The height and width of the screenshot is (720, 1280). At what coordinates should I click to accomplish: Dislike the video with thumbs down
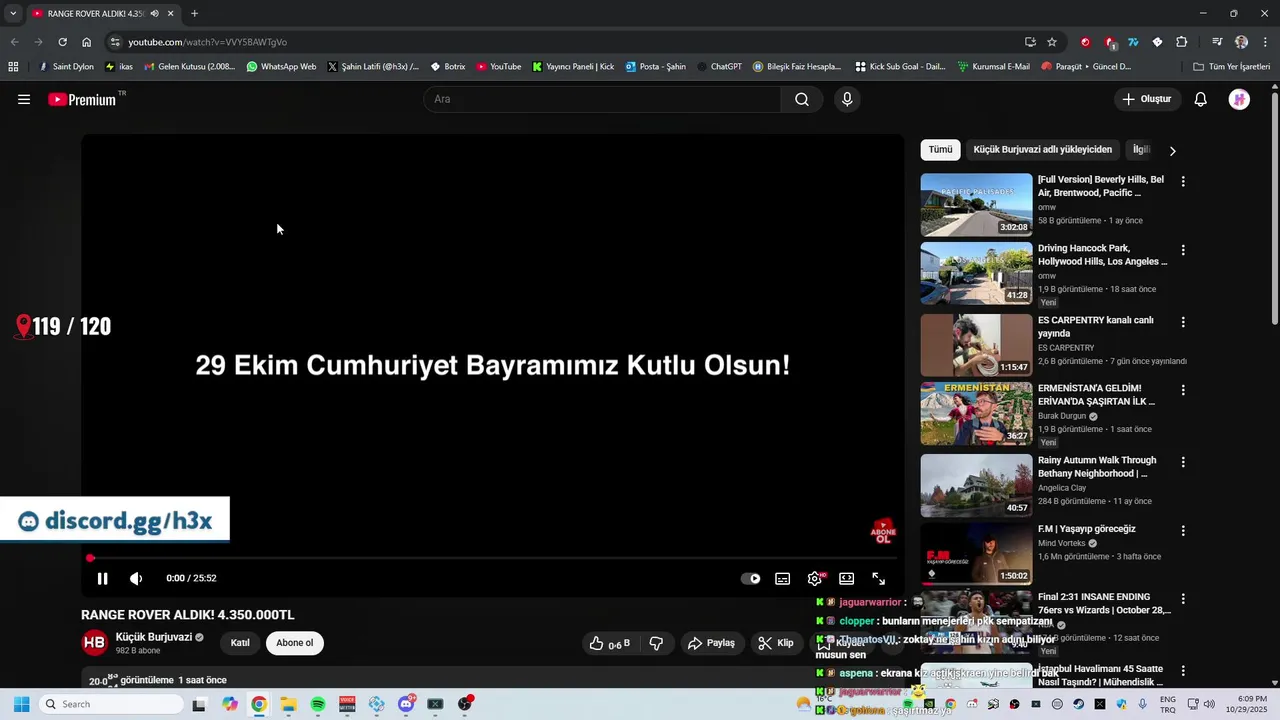(x=657, y=643)
